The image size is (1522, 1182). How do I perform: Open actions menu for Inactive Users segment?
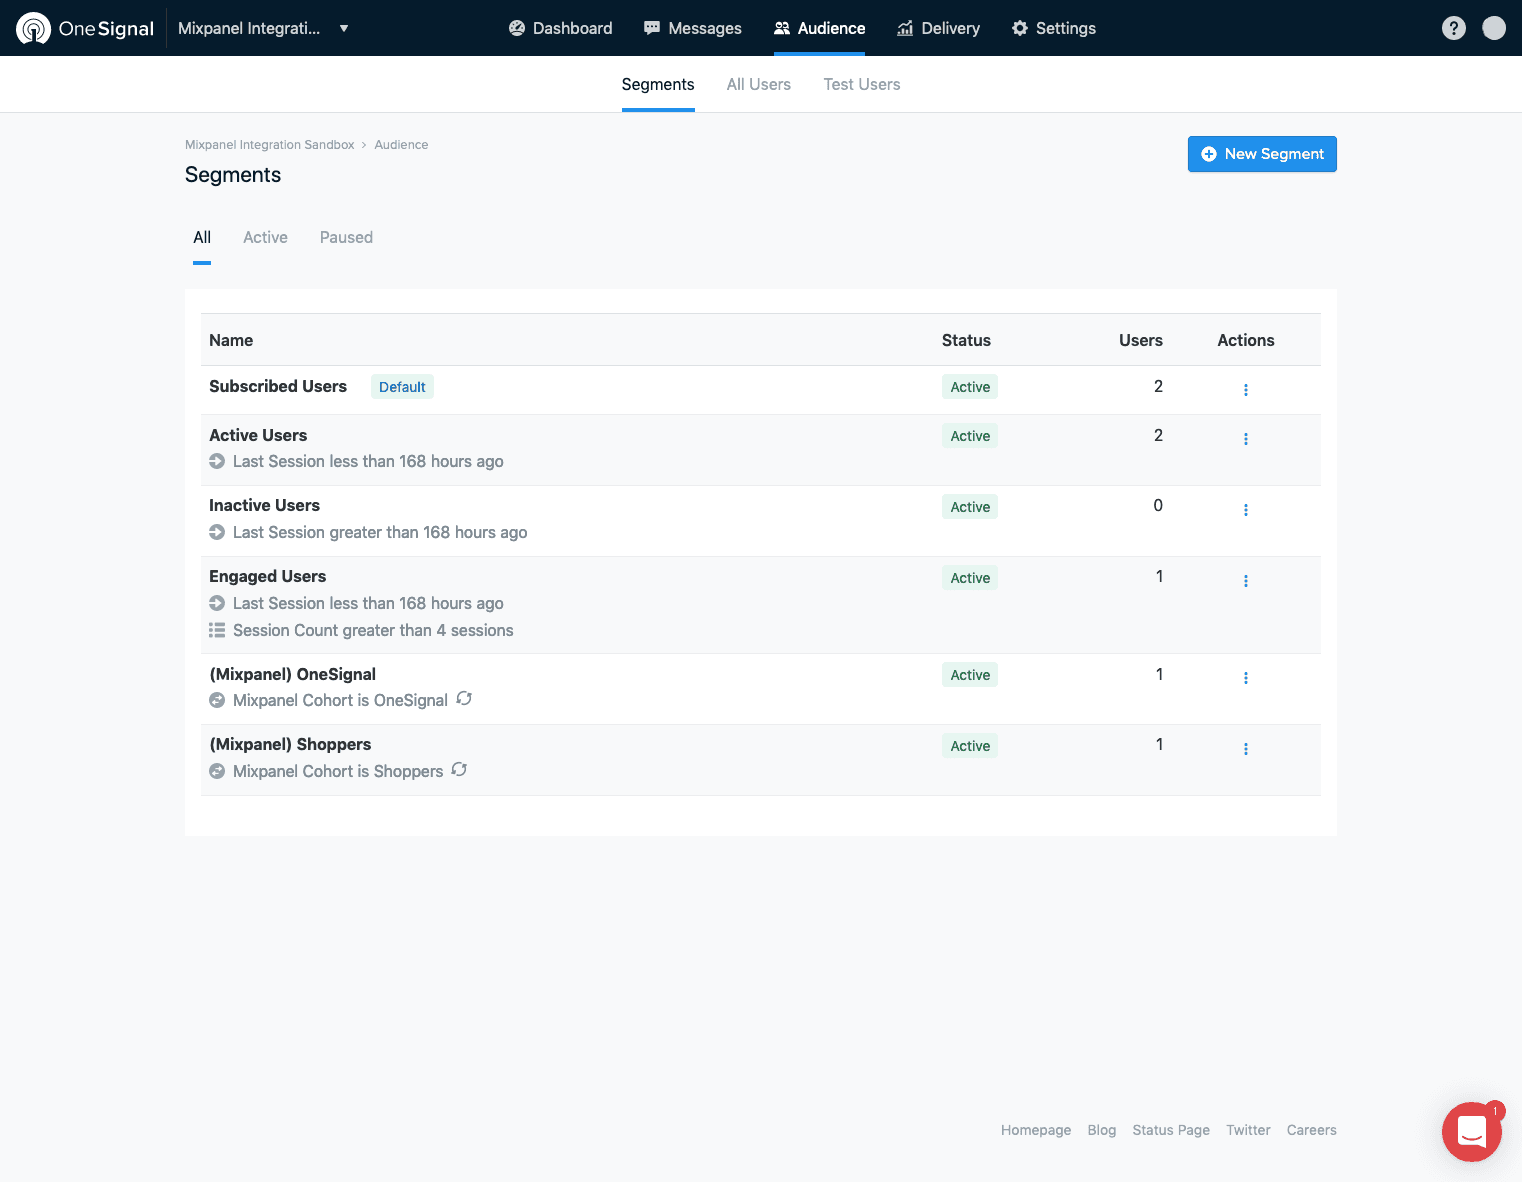coord(1245,509)
